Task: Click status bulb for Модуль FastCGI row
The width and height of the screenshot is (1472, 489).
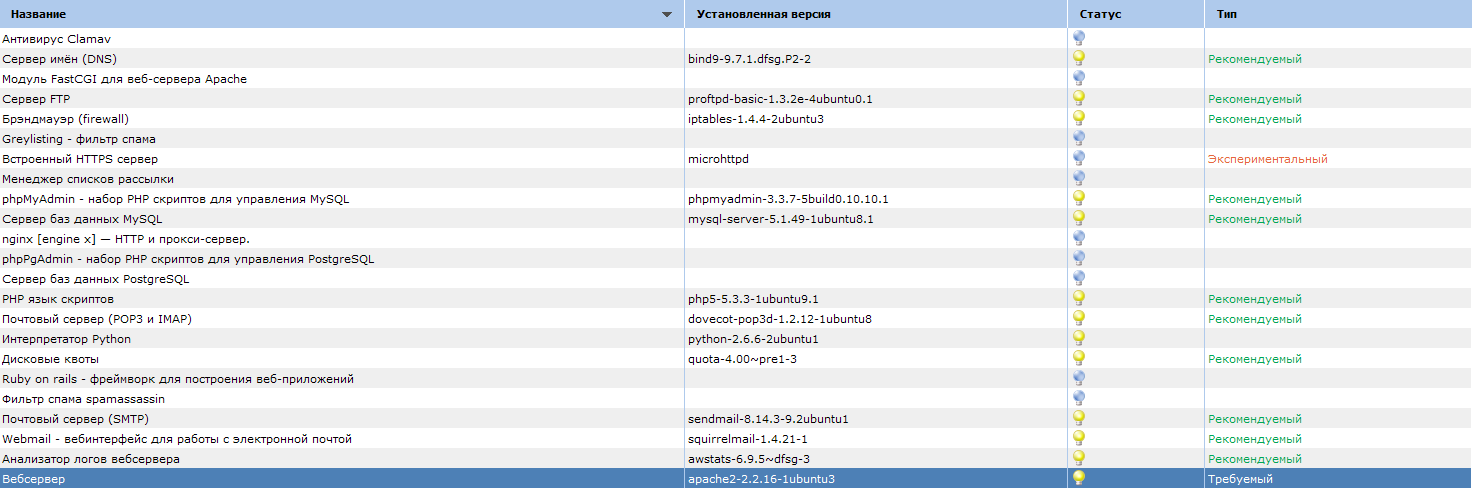Action: coord(1079,78)
